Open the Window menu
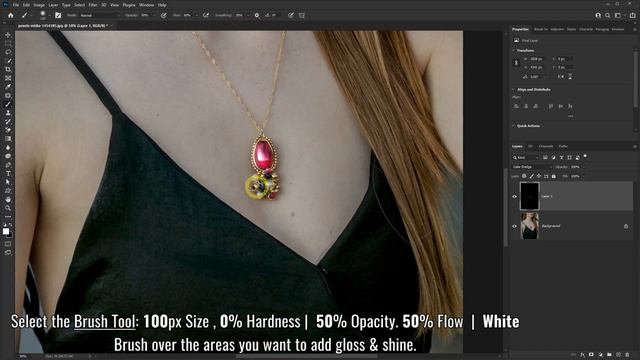This screenshot has width=640, height=360. (147, 5)
